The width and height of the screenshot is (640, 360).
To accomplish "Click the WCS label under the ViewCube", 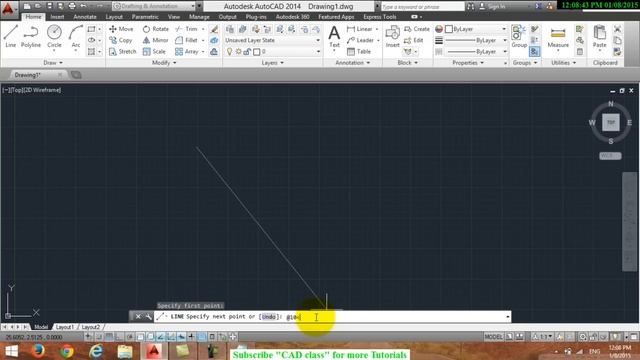I will click(610, 156).
